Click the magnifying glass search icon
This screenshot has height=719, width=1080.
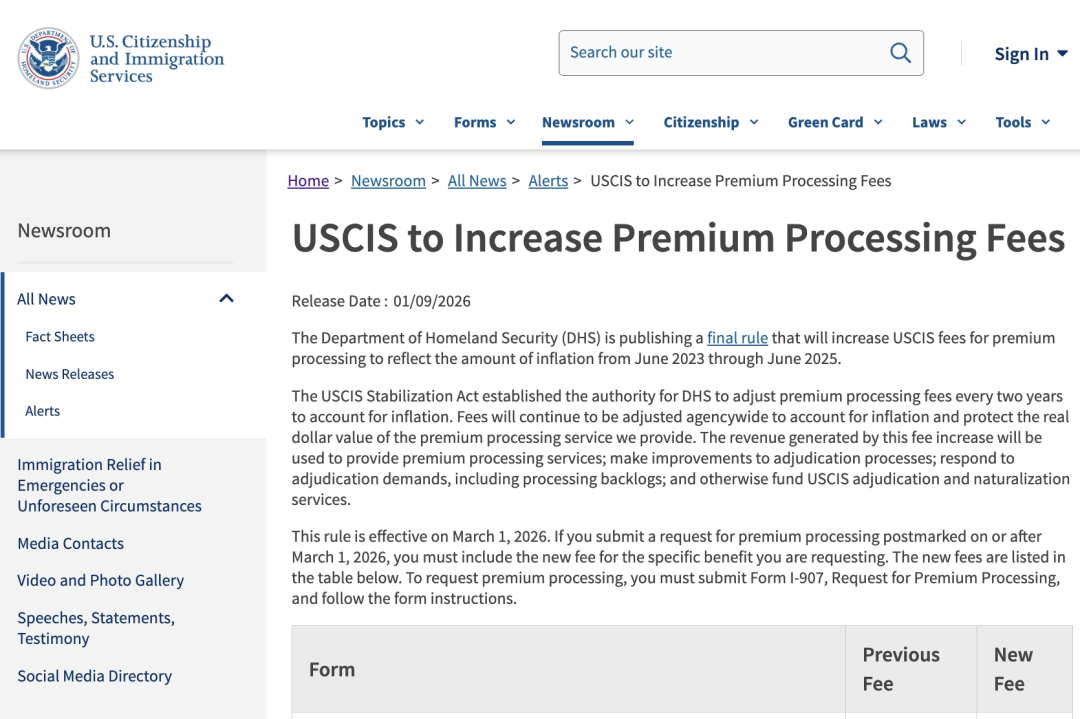900,53
